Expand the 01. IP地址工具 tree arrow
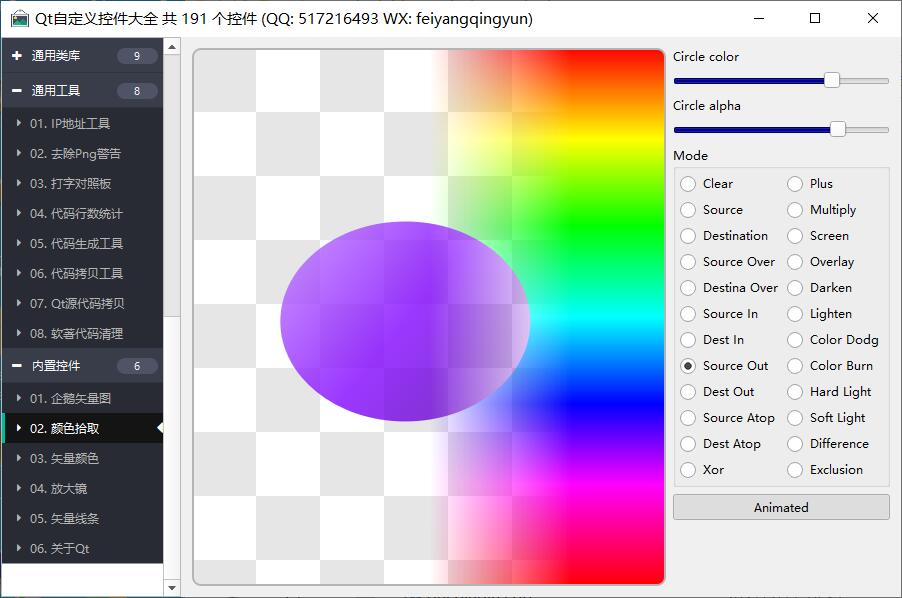The image size is (902, 598). (19, 124)
